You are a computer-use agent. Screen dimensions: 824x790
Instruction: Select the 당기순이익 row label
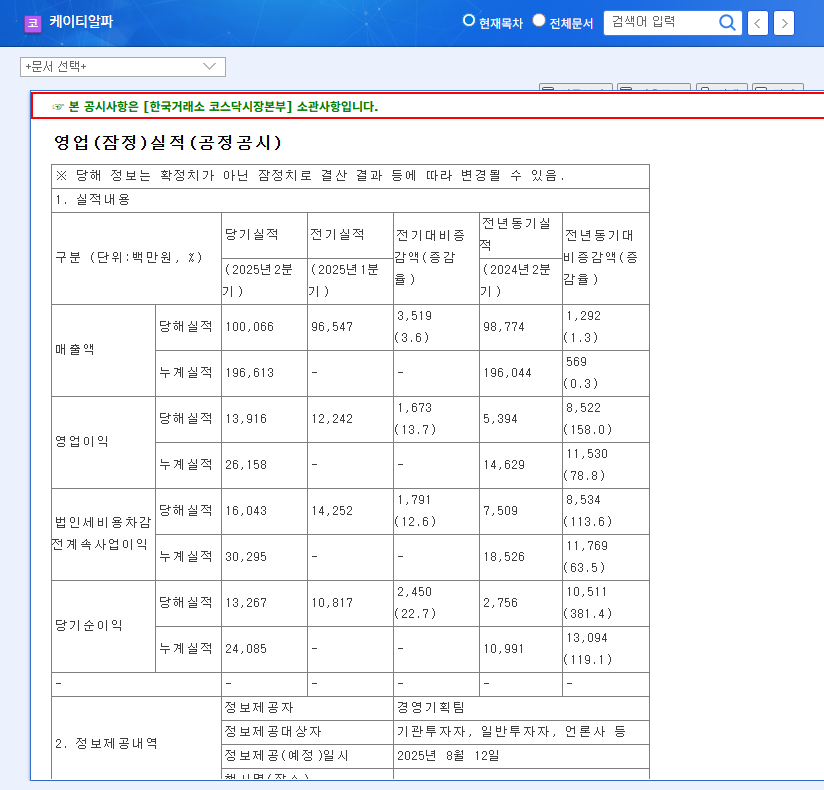point(89,626)
